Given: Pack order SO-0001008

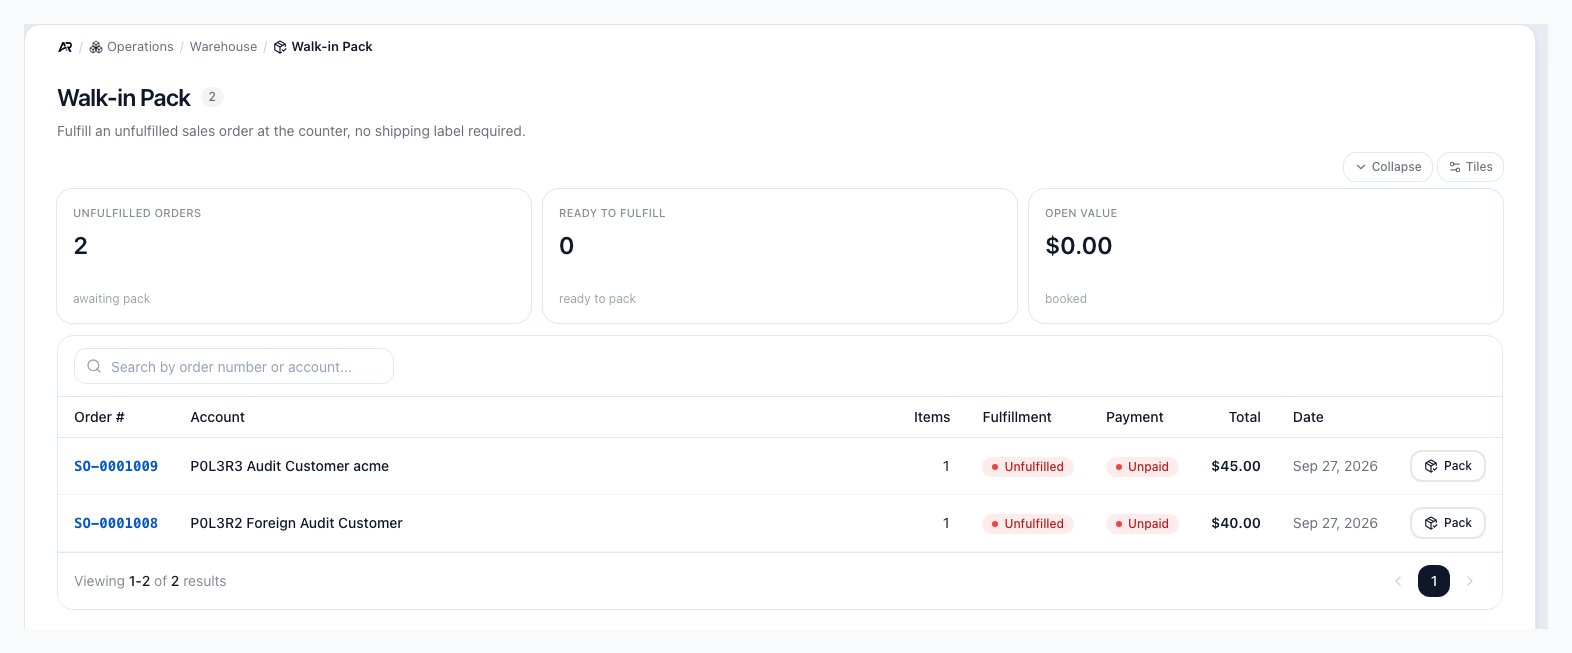Looking at the screenshot, I should tap(1447, 523).
